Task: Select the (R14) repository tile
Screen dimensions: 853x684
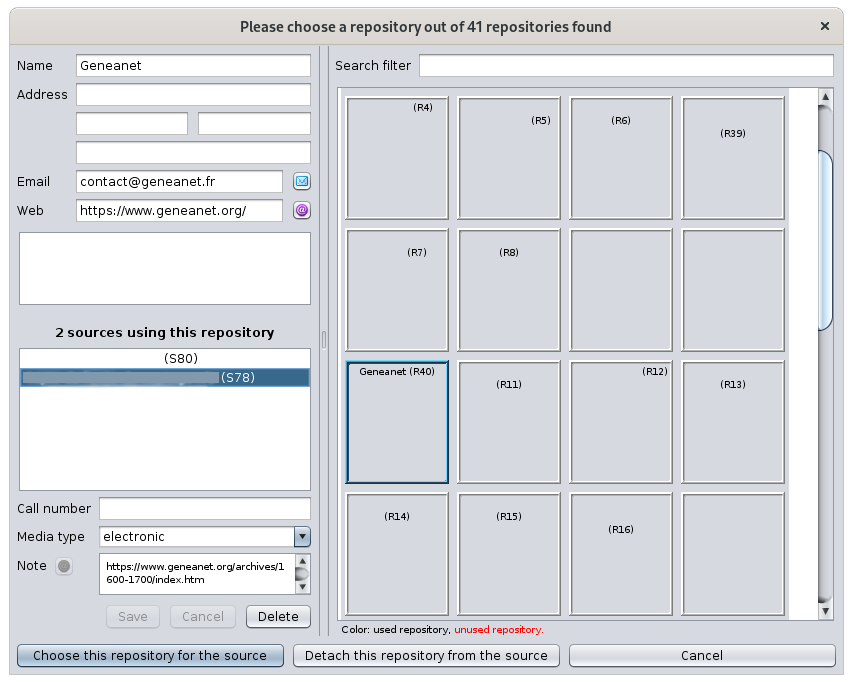Action: 397,554
